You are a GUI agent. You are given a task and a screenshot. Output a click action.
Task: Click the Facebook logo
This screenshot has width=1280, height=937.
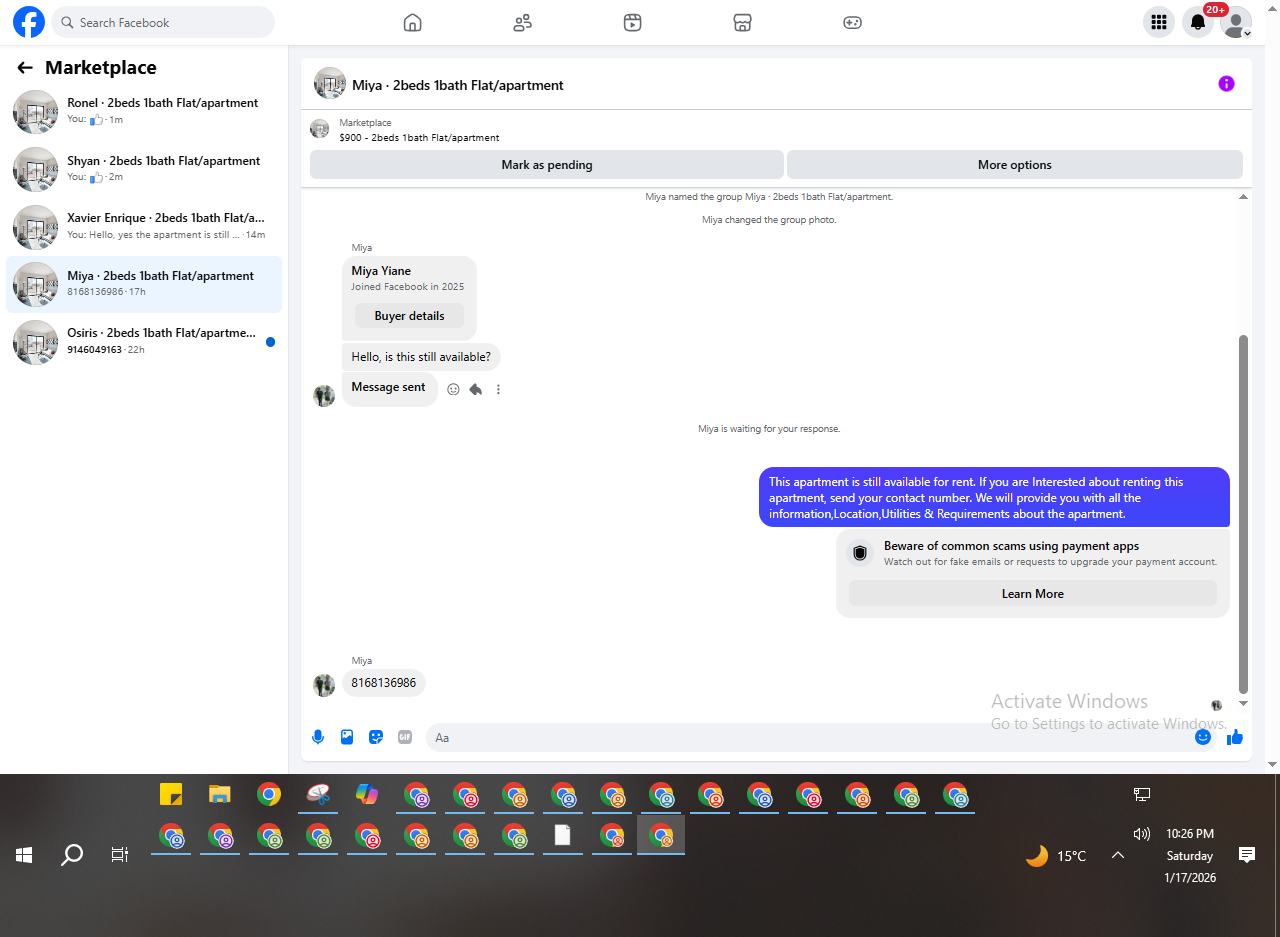click(x=29, y=22)
